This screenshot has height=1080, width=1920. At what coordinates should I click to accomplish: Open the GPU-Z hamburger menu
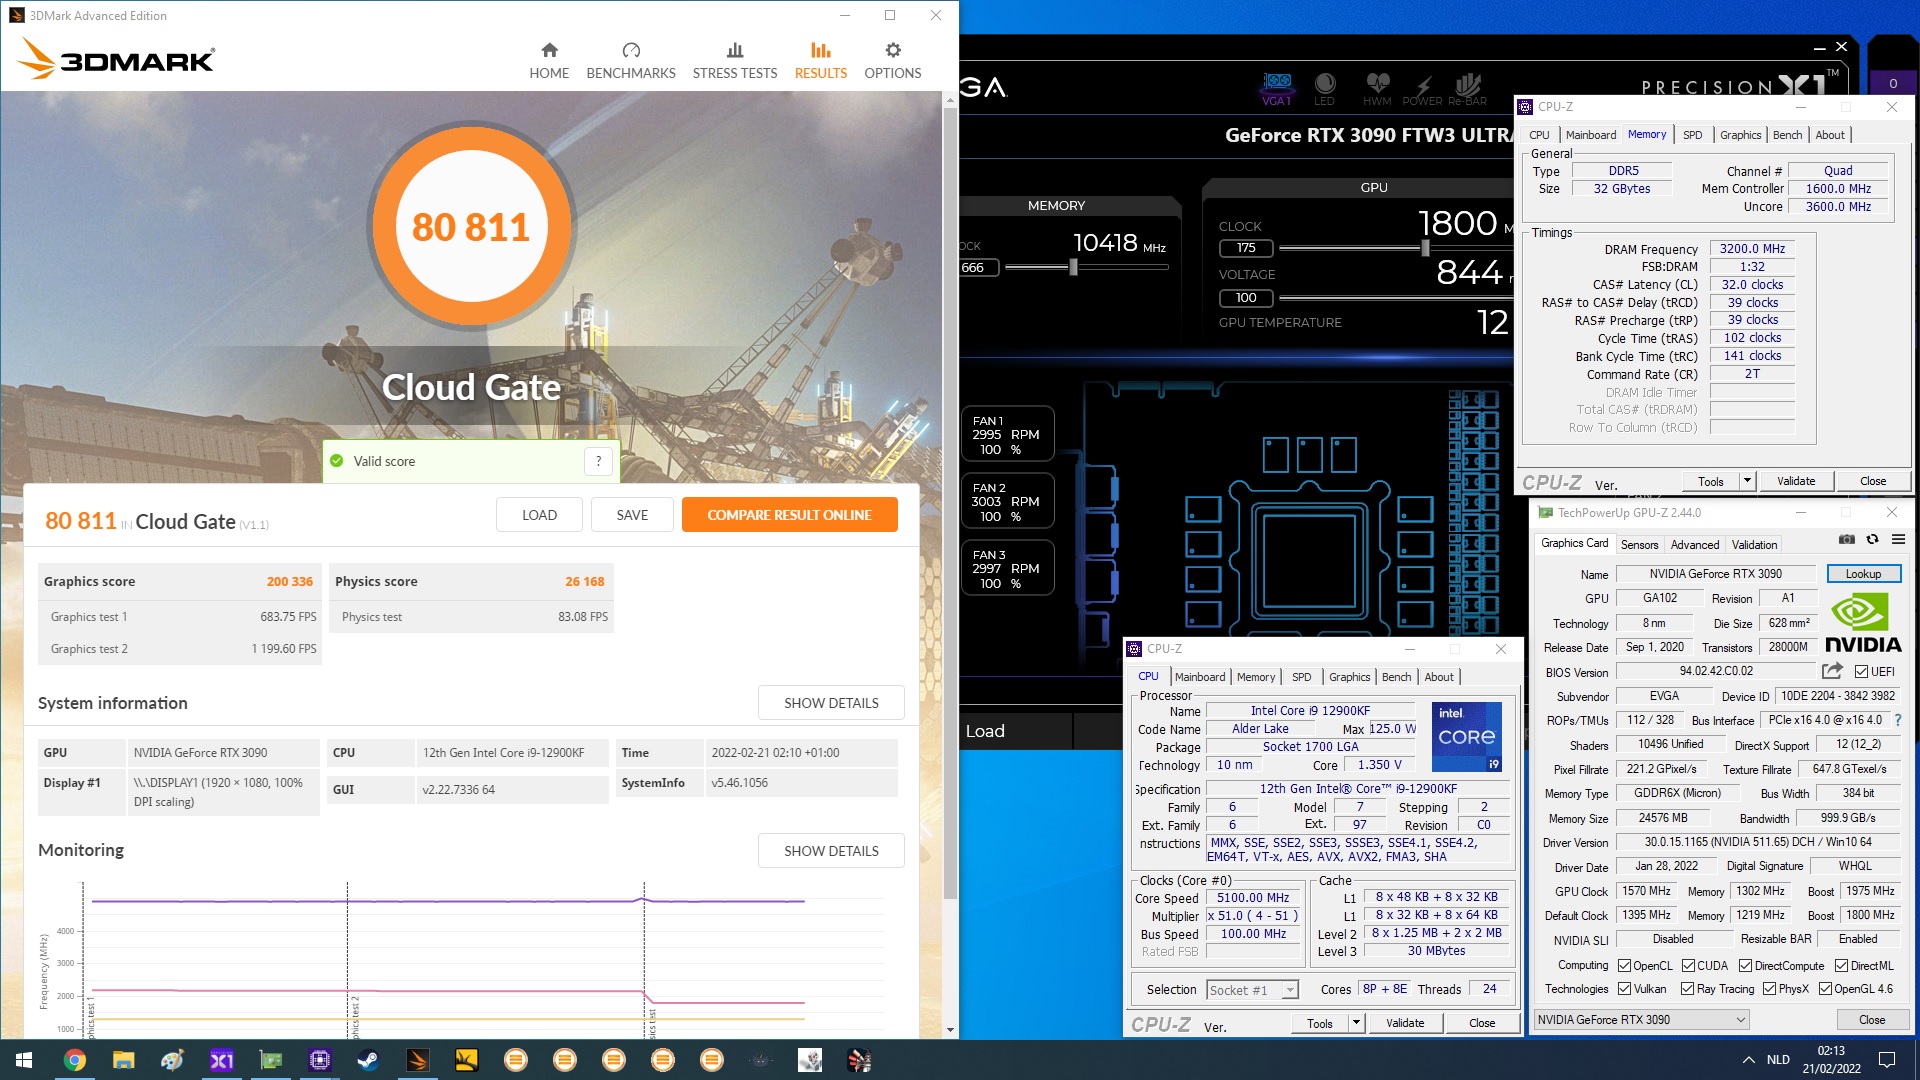pos(1898,540)
